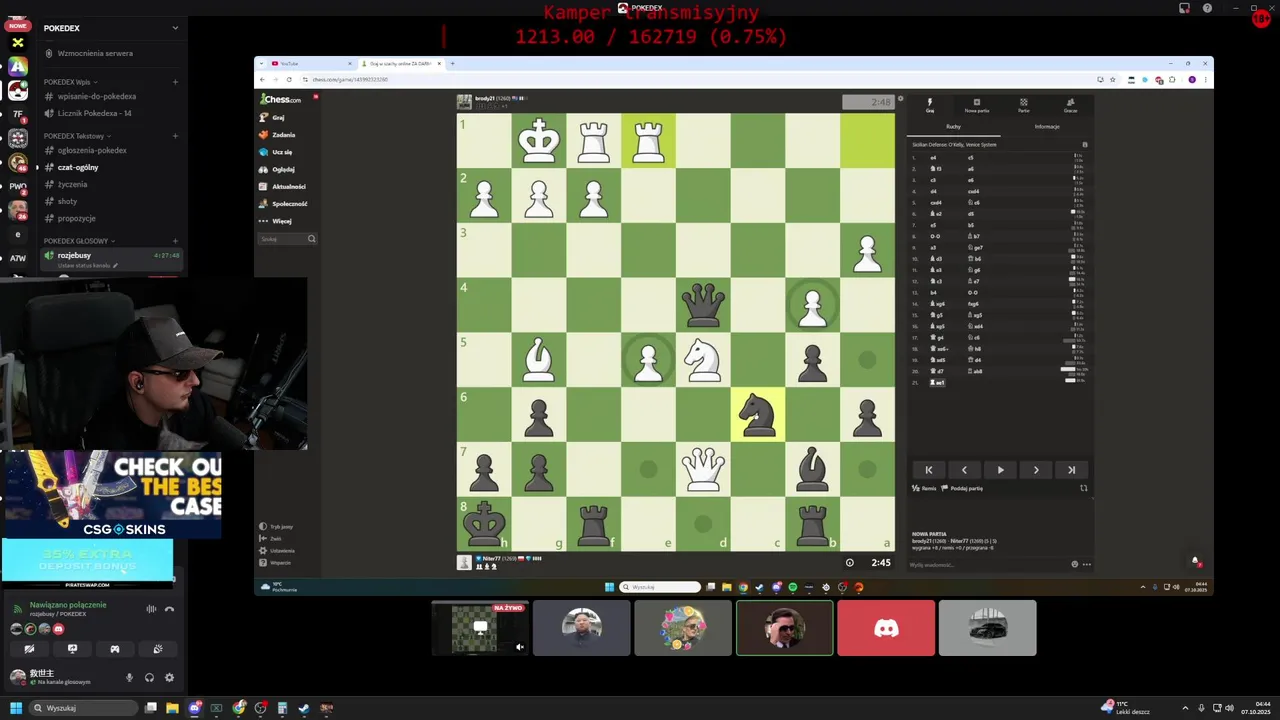This screenshot has width=1280, height=720.
Task: Open Społeczność in Chess.com sidebar
Action: (x=283, y=203)
